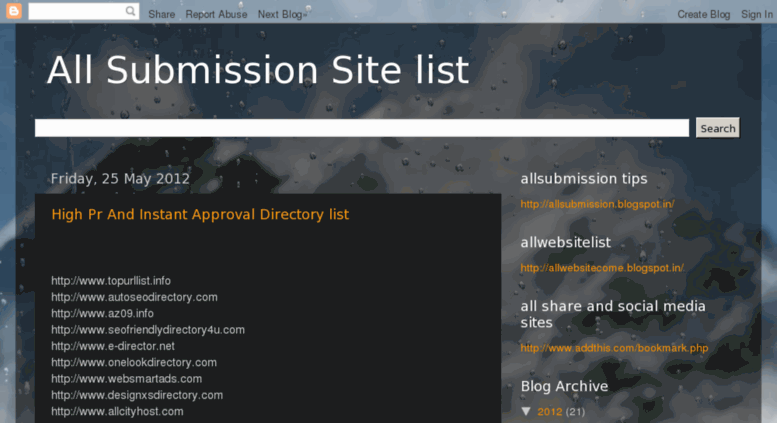Viewport: 777px width, 423px height.
Task: Click the magnifier icon in navbar search
Action: (130, 11)
